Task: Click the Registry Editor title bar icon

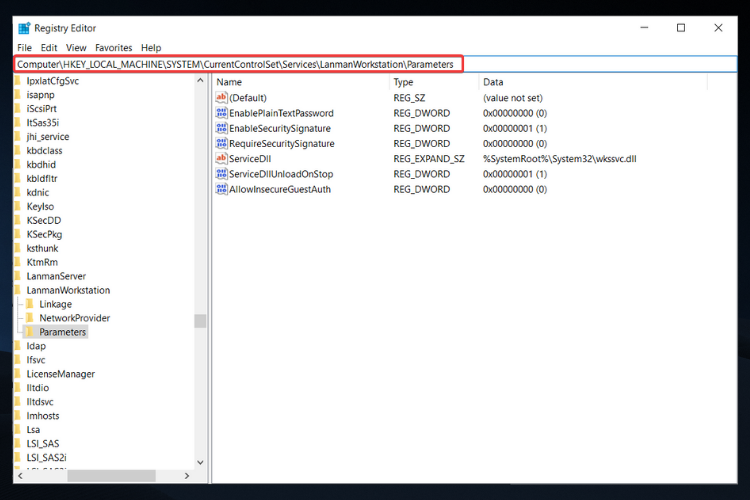Action: click(24, 28)
